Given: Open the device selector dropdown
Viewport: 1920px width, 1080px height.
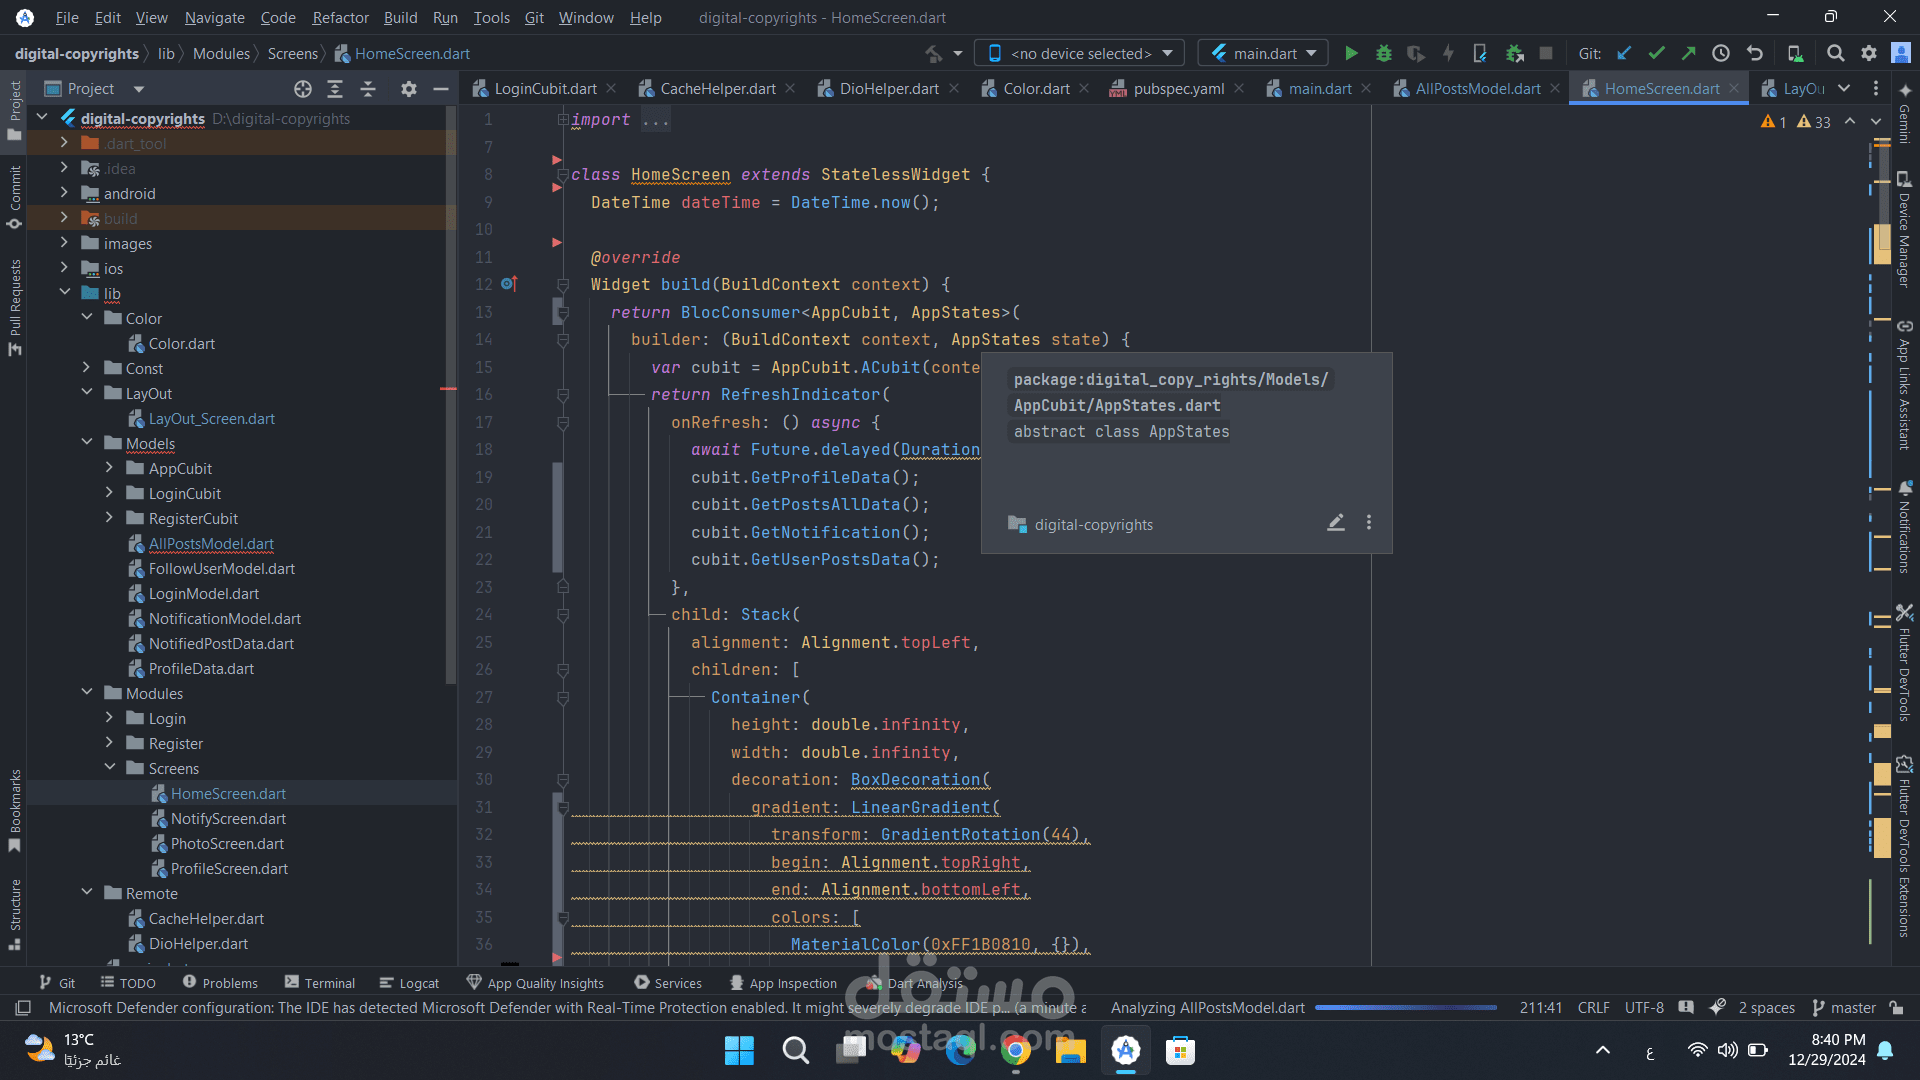Looking at the screenshot, I should [1080, 54].
